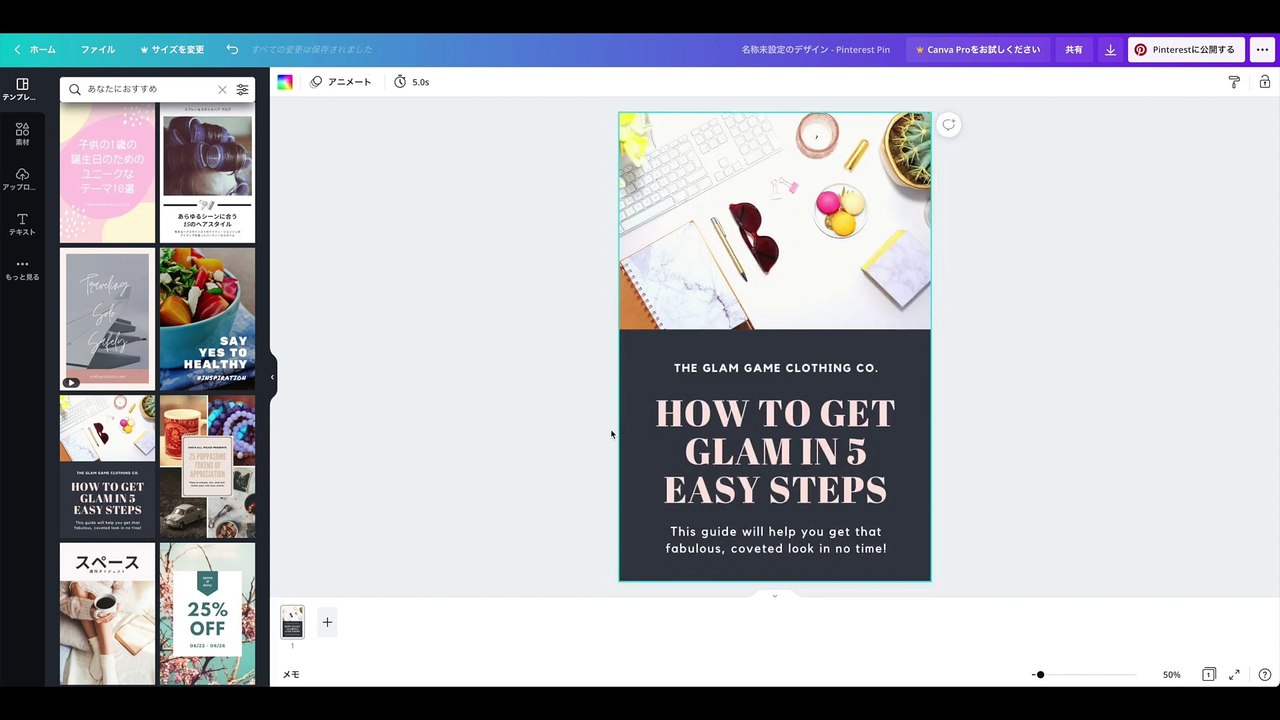Image resolution: width=1280 pixels, height=720 pixels.
Task: Open search filter options icon
Action: (242, 89)
